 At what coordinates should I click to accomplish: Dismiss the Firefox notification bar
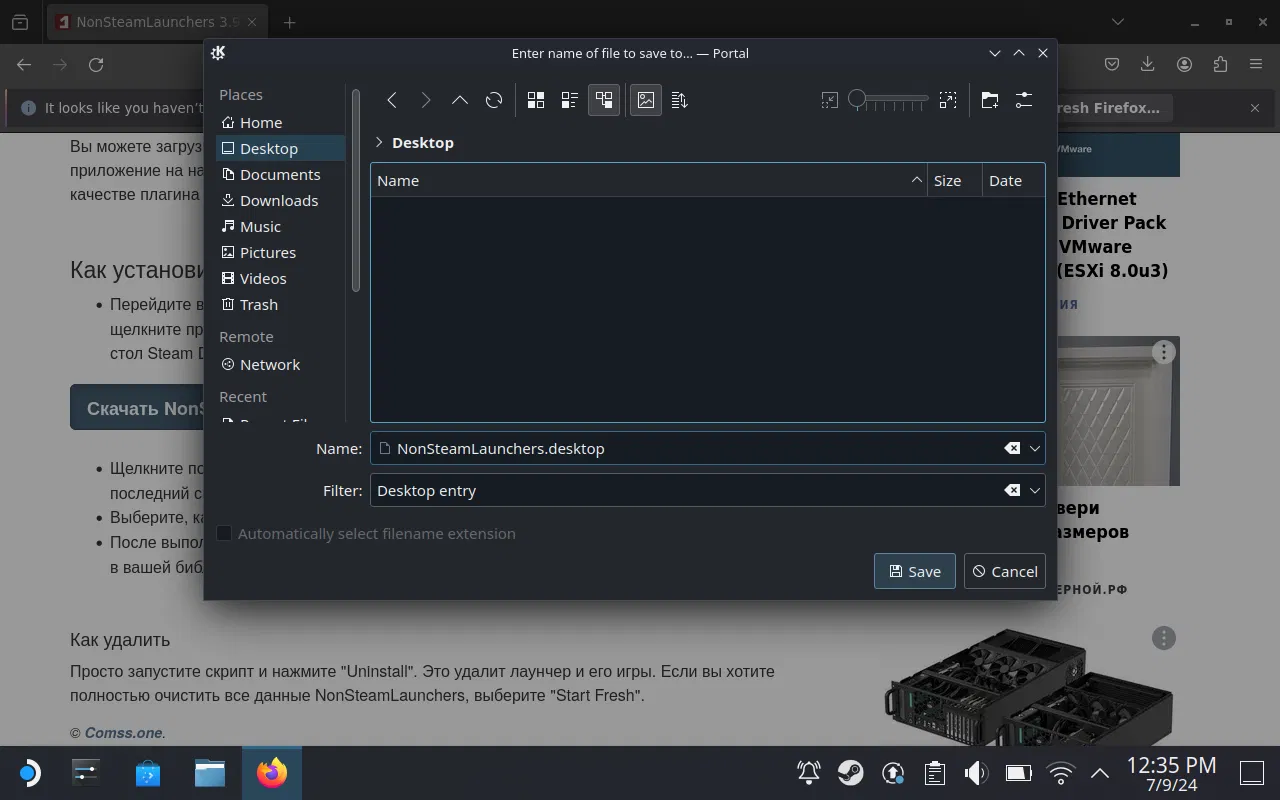coord(1255,108)
